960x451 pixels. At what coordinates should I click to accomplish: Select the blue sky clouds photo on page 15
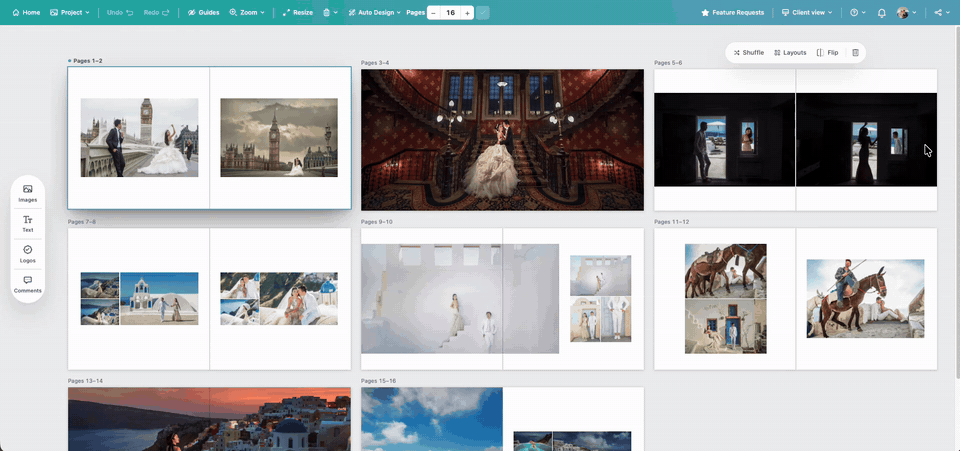tap(432, 419)
